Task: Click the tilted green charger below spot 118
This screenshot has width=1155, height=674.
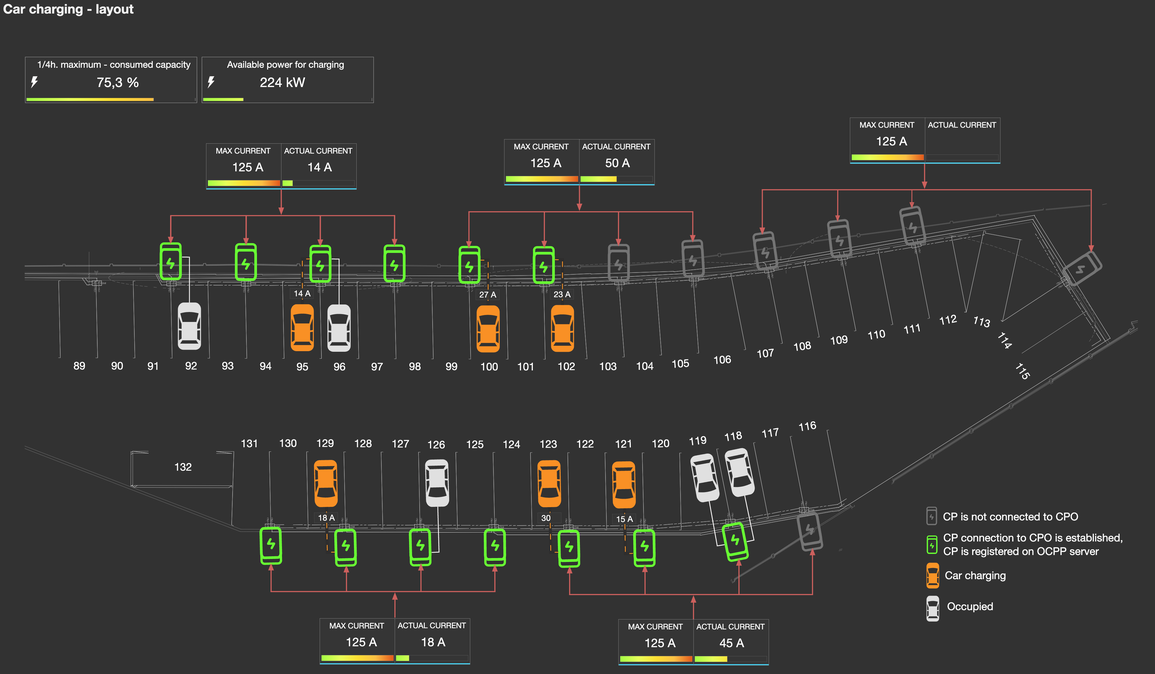Action: pyautogui.click(x=736, y=539)
